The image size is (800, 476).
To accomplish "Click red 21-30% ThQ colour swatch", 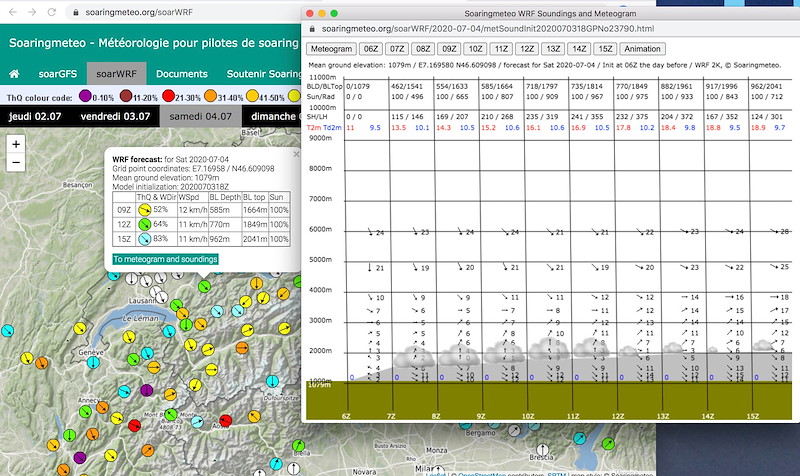I will pos(168,95).
